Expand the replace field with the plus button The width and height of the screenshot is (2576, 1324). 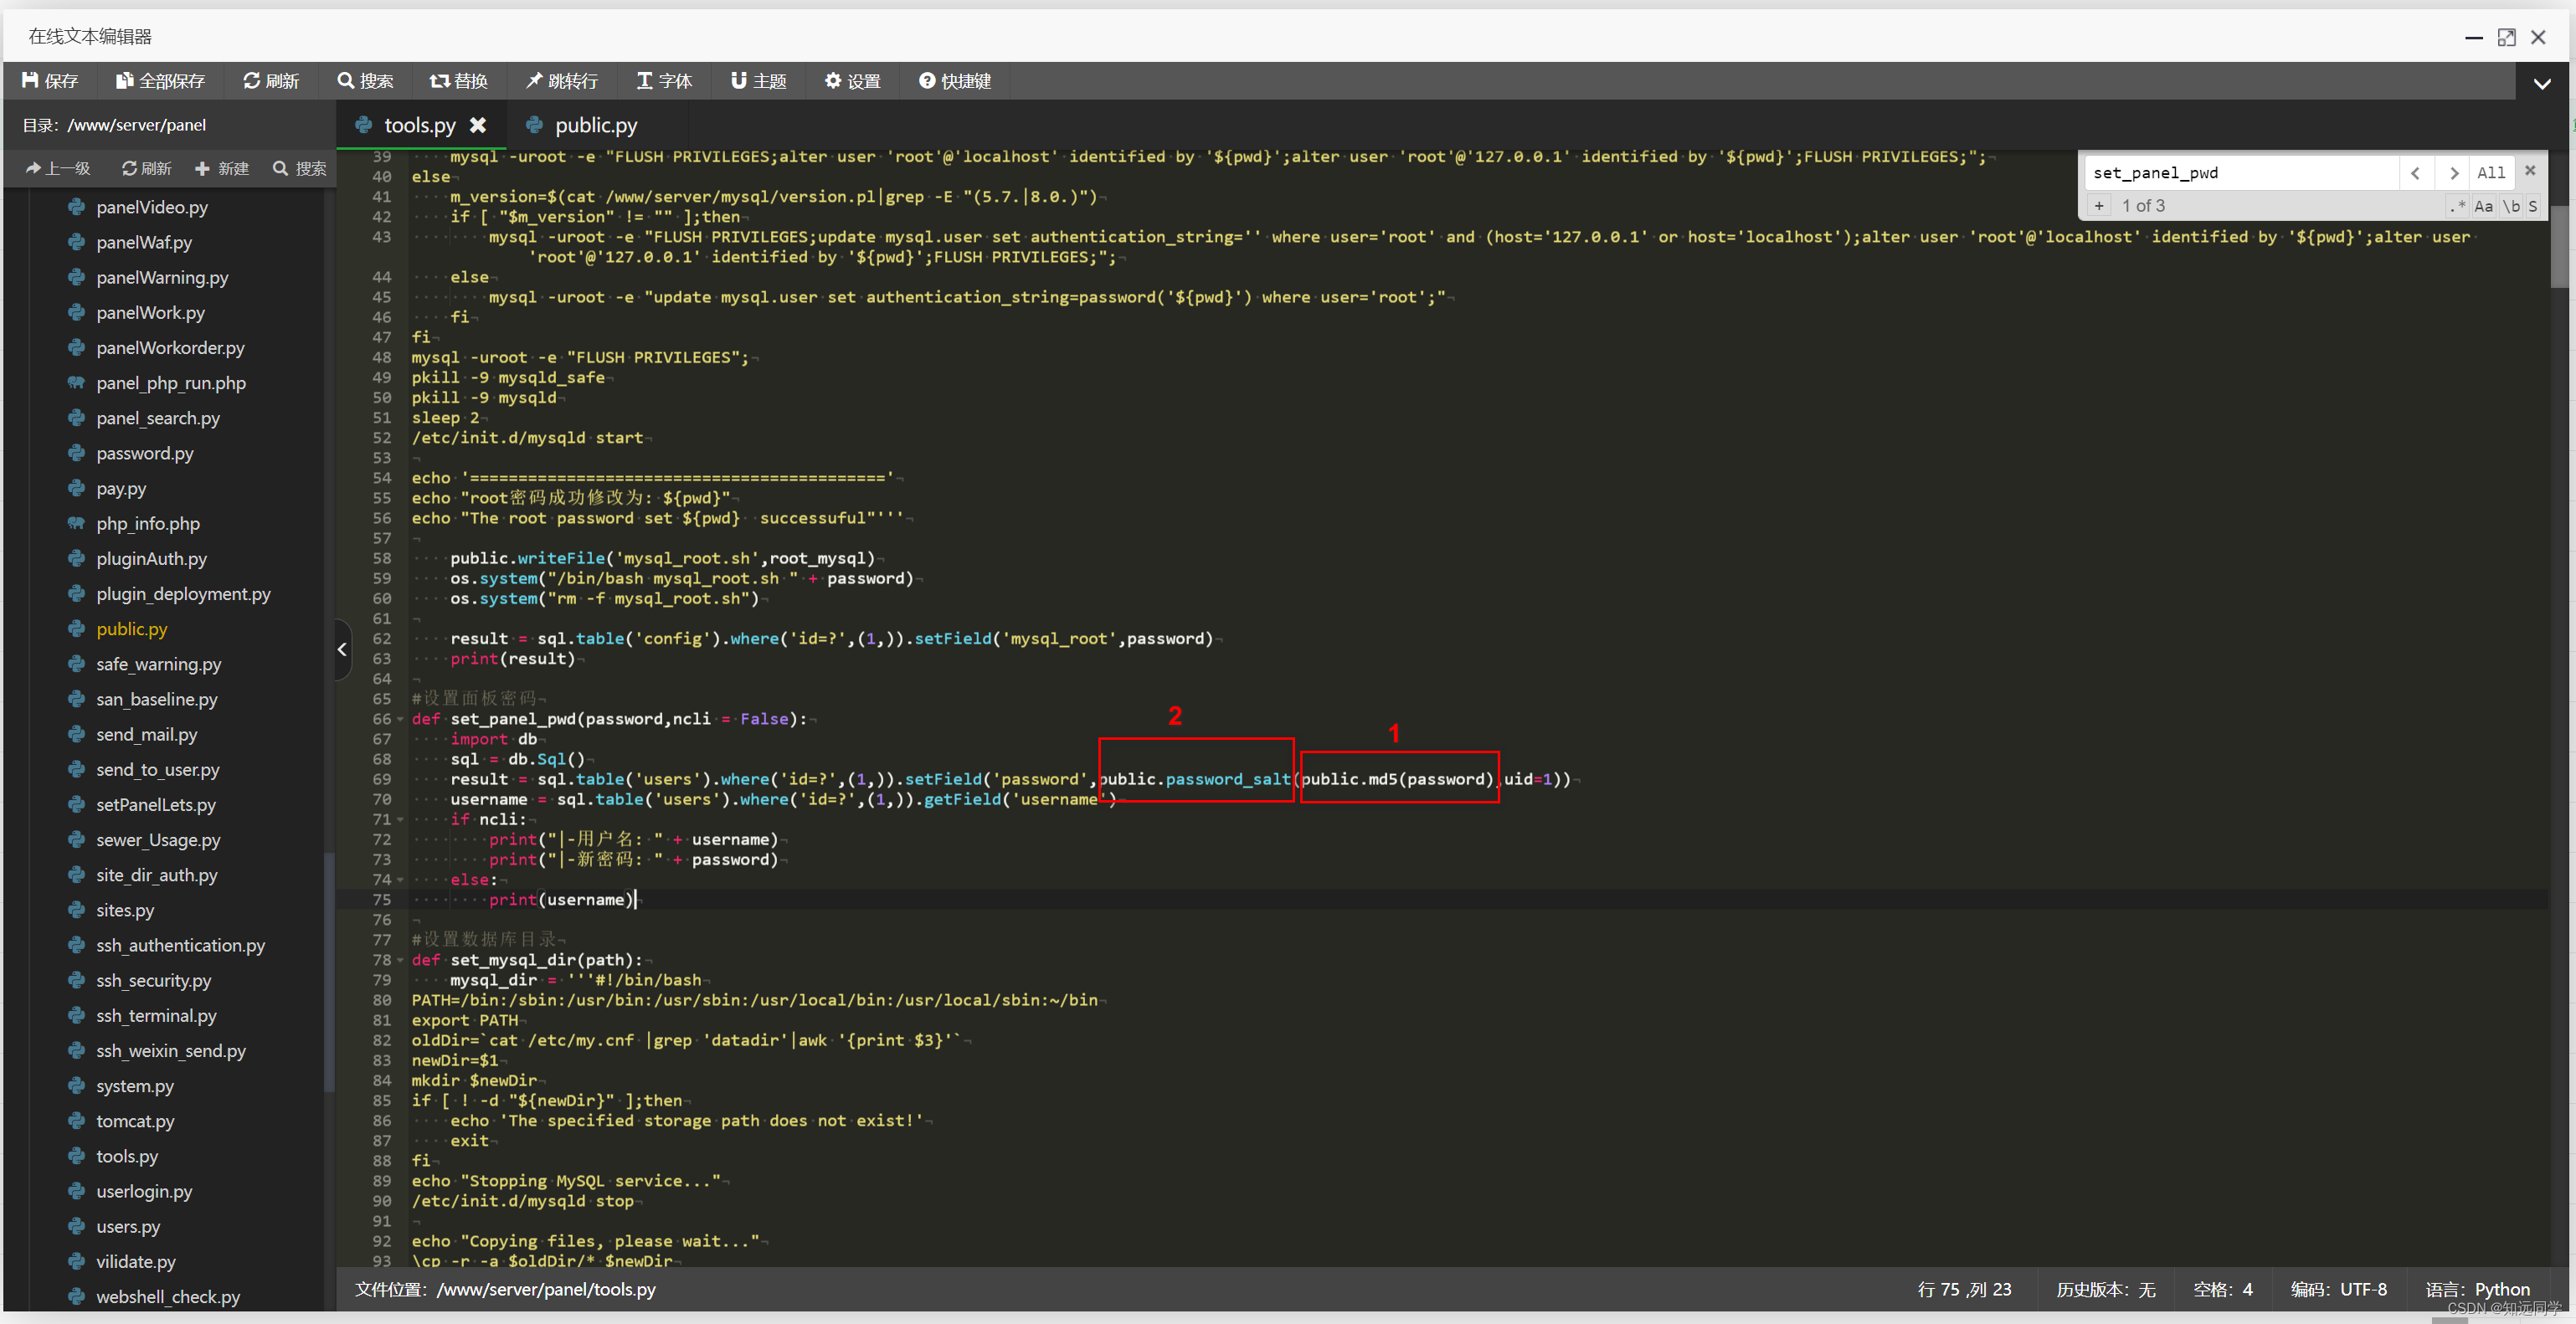[2099, 206]
